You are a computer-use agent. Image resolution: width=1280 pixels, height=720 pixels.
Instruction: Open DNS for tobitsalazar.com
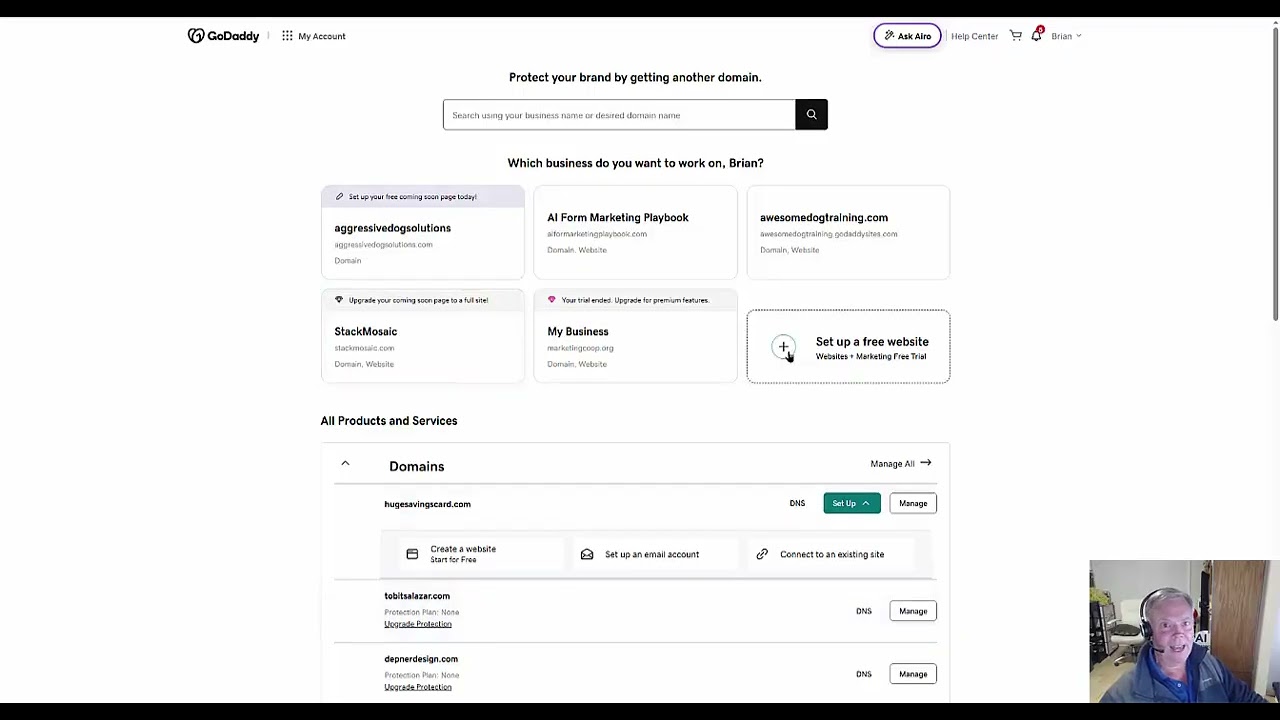(864, 611)
